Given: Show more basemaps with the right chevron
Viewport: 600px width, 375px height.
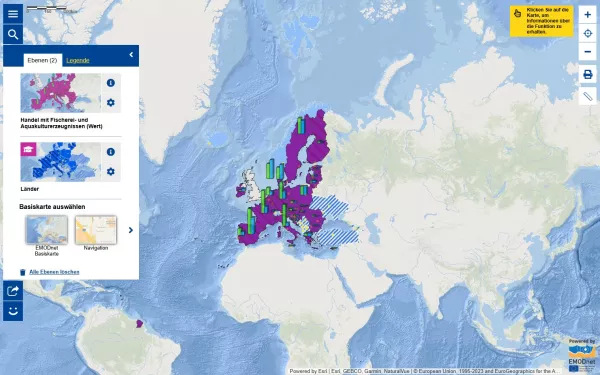Looking at the screenshot, I should coord(130,230).
